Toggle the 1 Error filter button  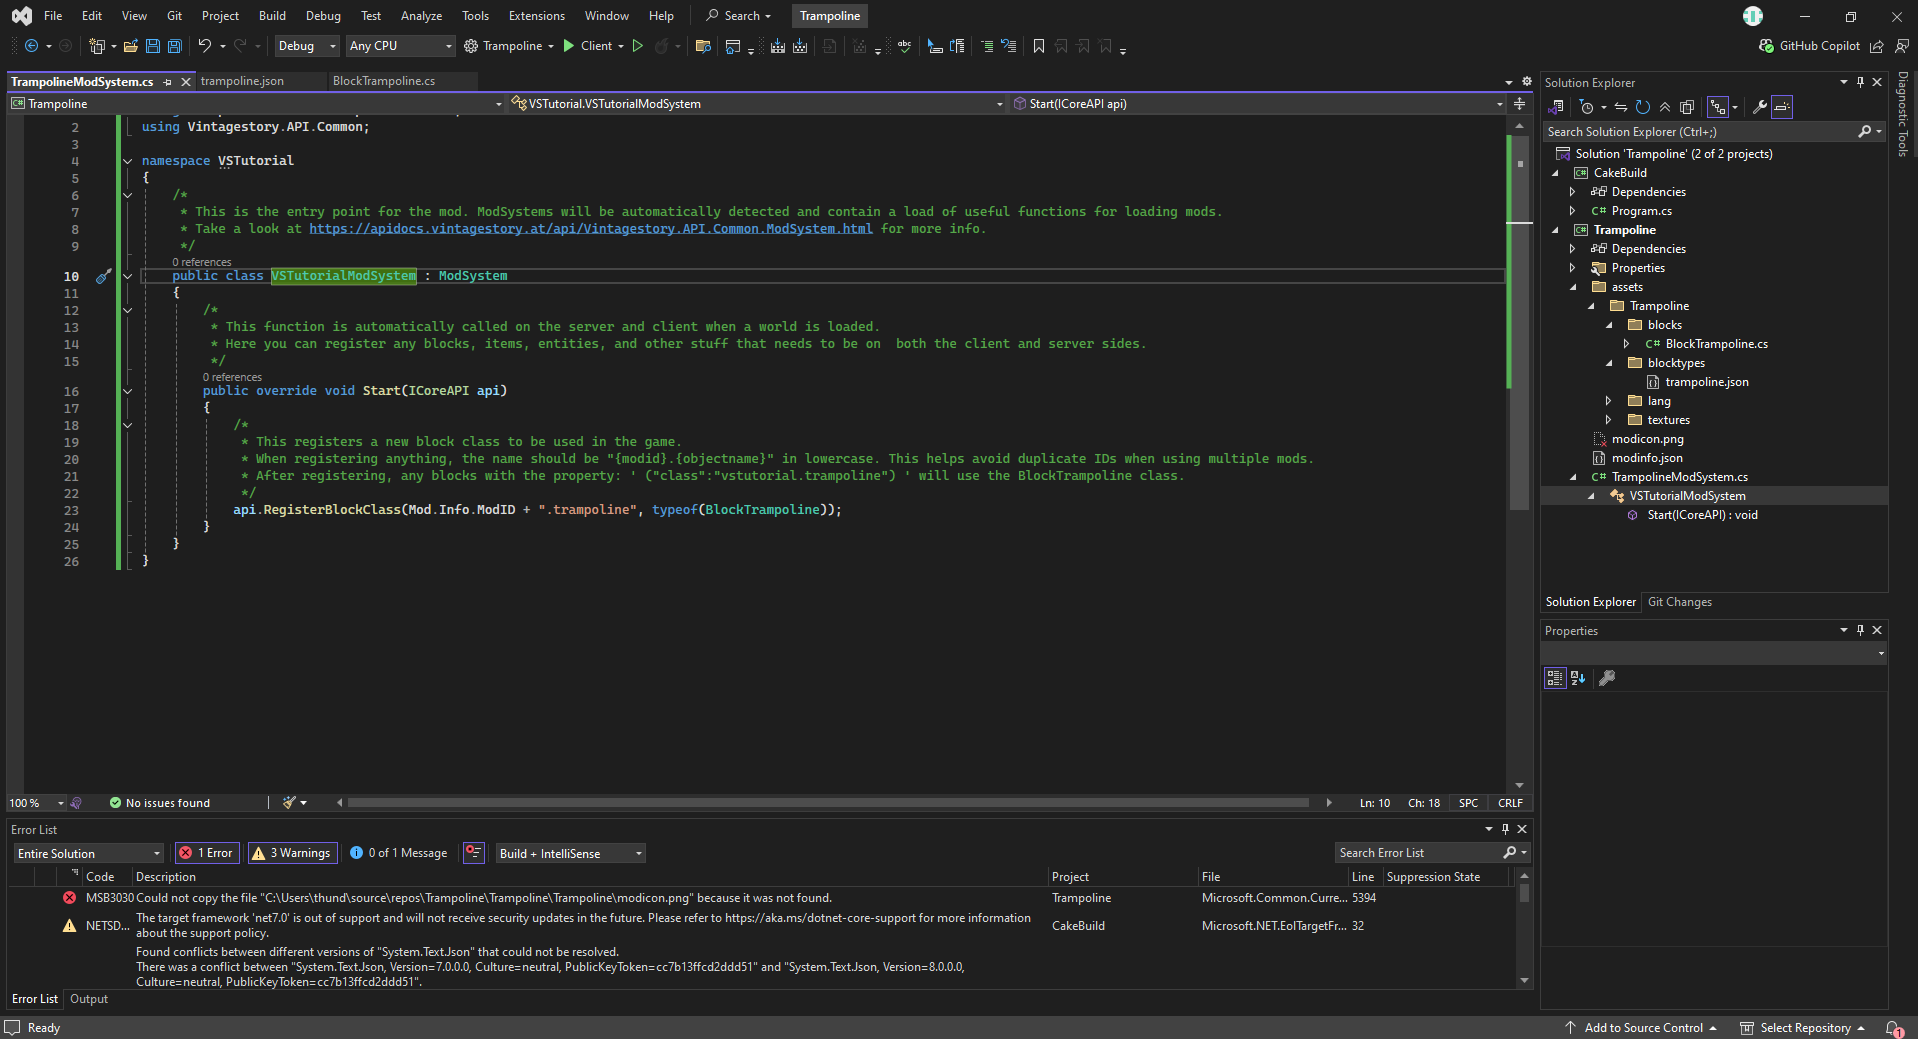[206, 853]
